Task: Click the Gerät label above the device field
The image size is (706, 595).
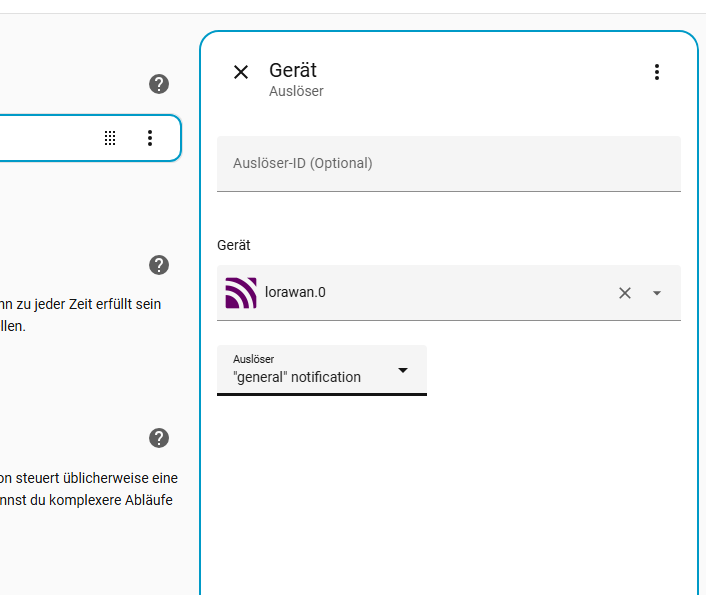Action: click(234, 245)
